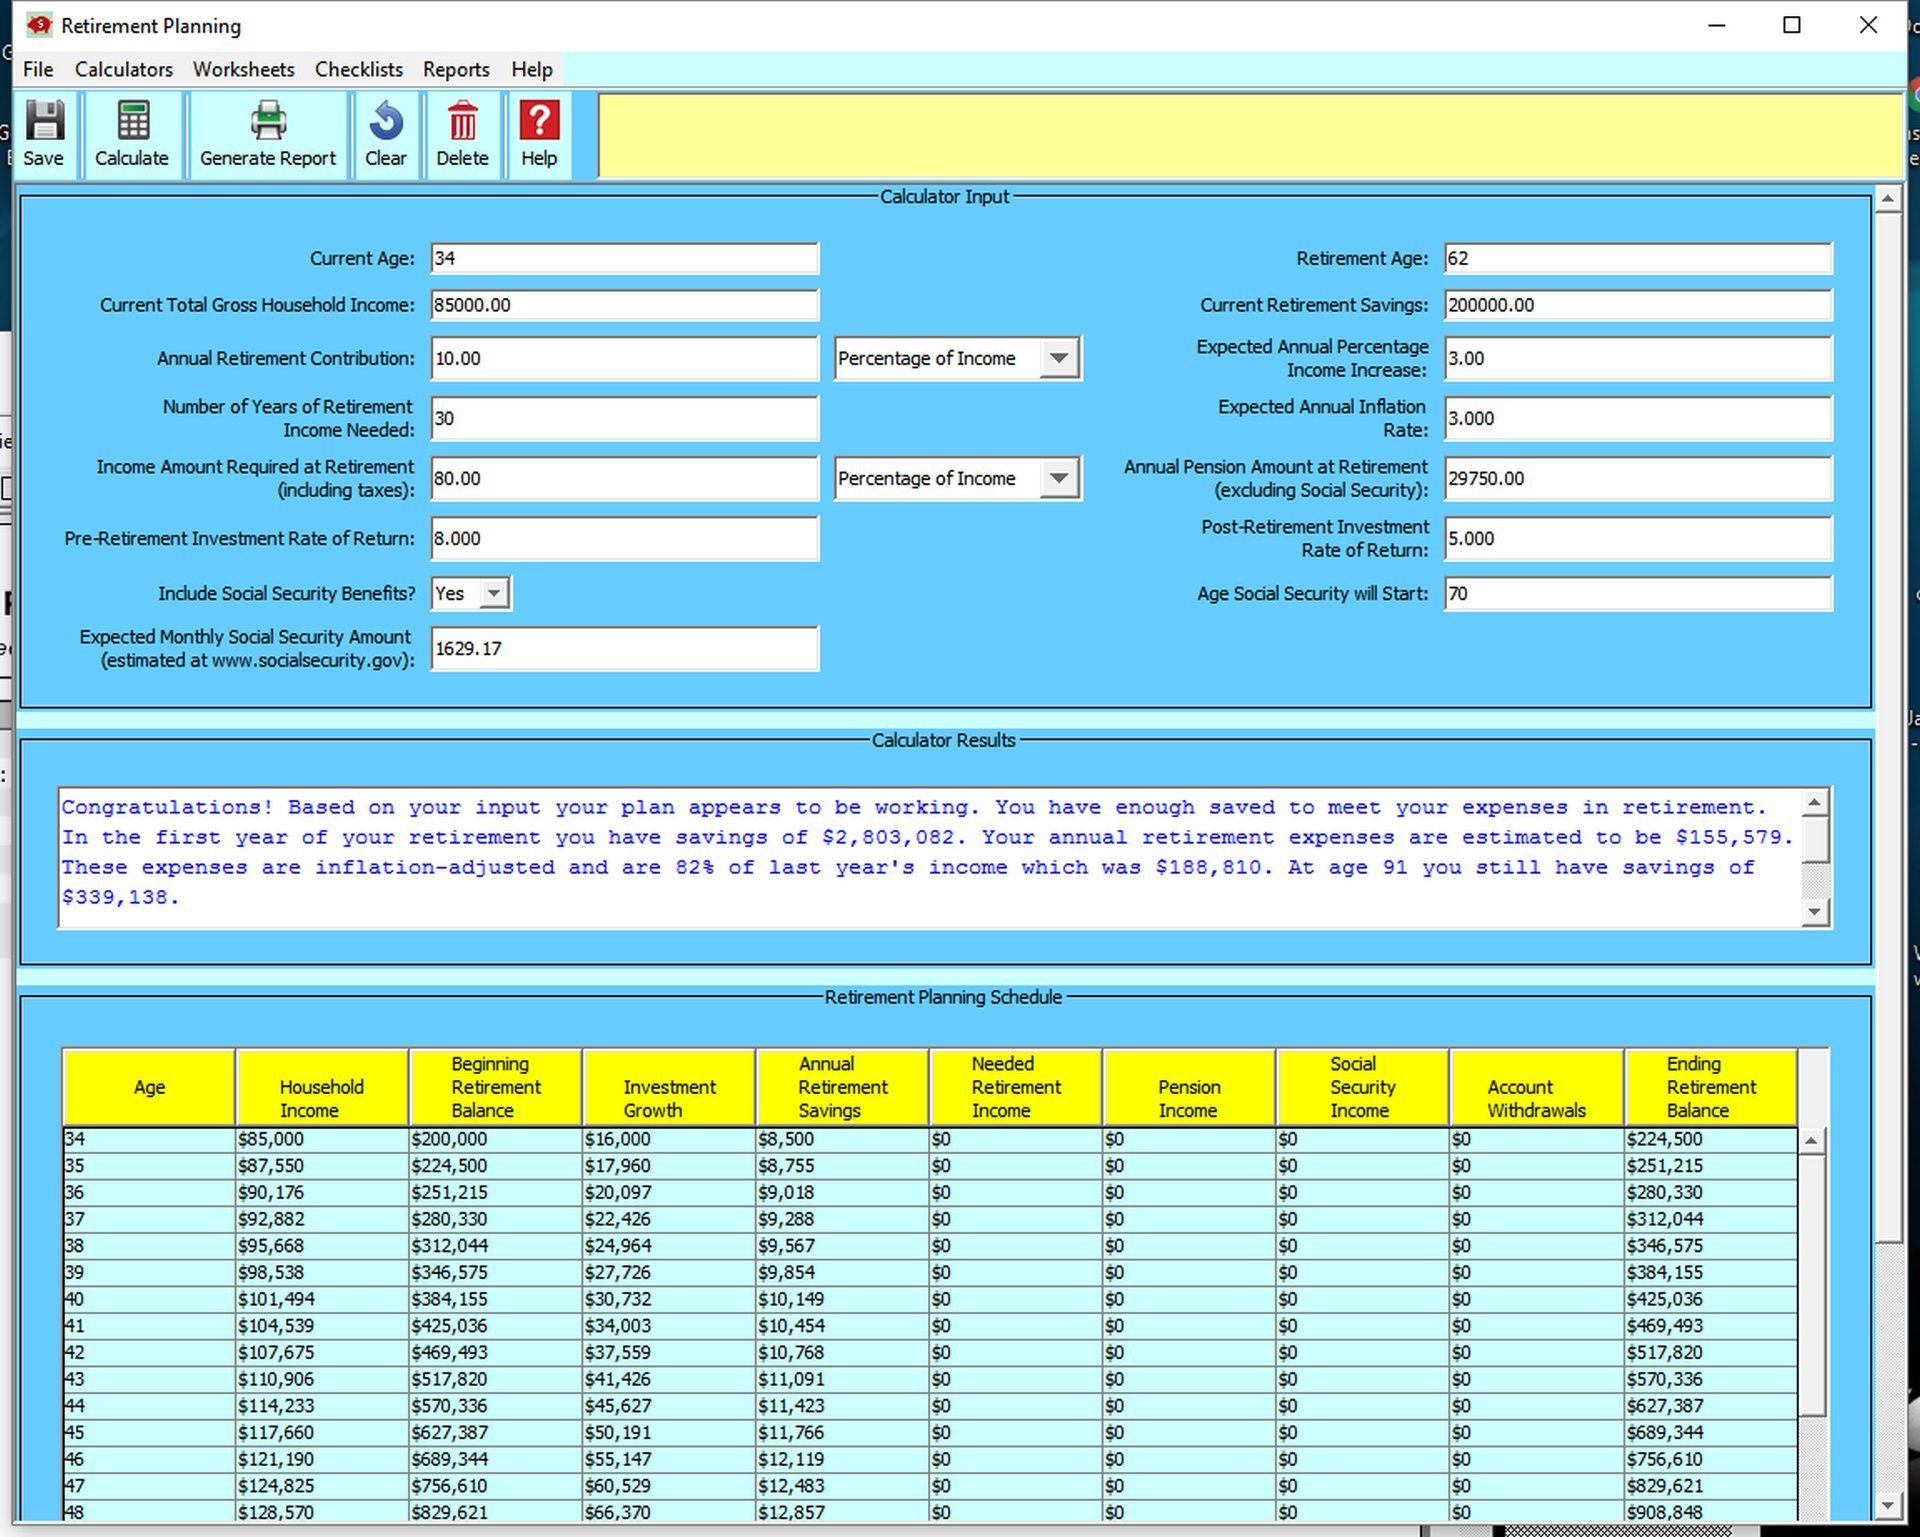Click the Current Age input field
The image size is (1920, 1537).
pyautogui.click(x=625, y=258)
